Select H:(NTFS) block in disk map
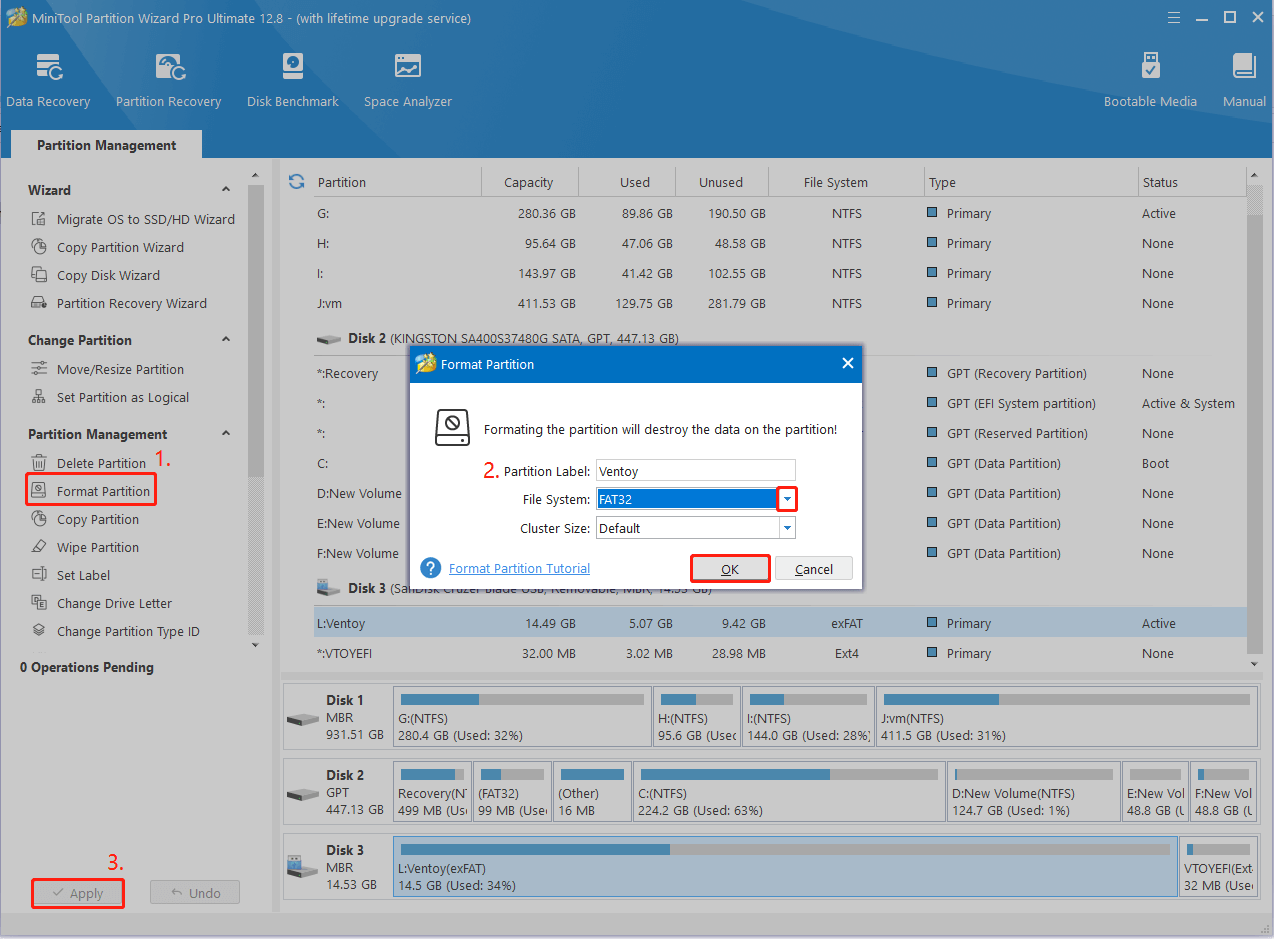The height and width of the screenshot is (939, 1274). pos(698,716)
